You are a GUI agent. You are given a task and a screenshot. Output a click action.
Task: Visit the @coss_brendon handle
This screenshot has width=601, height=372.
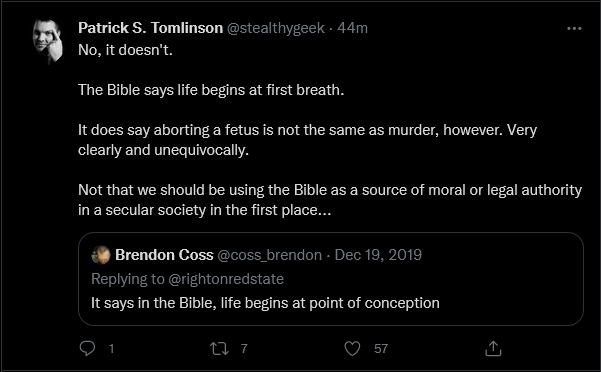click(269, 255)
